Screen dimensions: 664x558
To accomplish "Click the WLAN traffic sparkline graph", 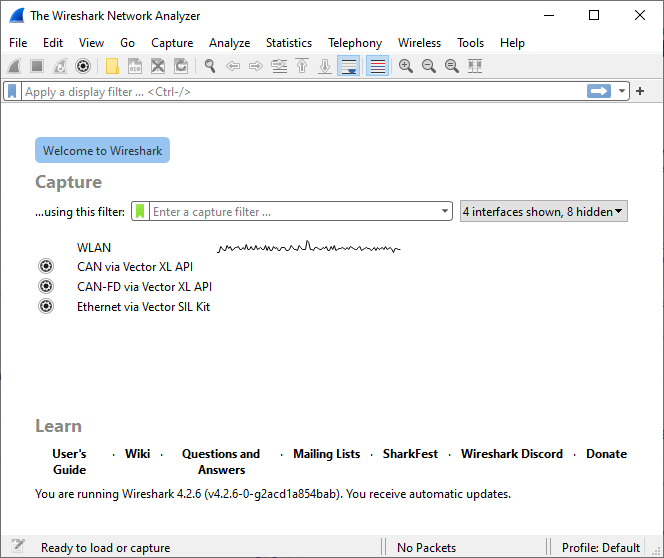I will click(x=309, y=247).
